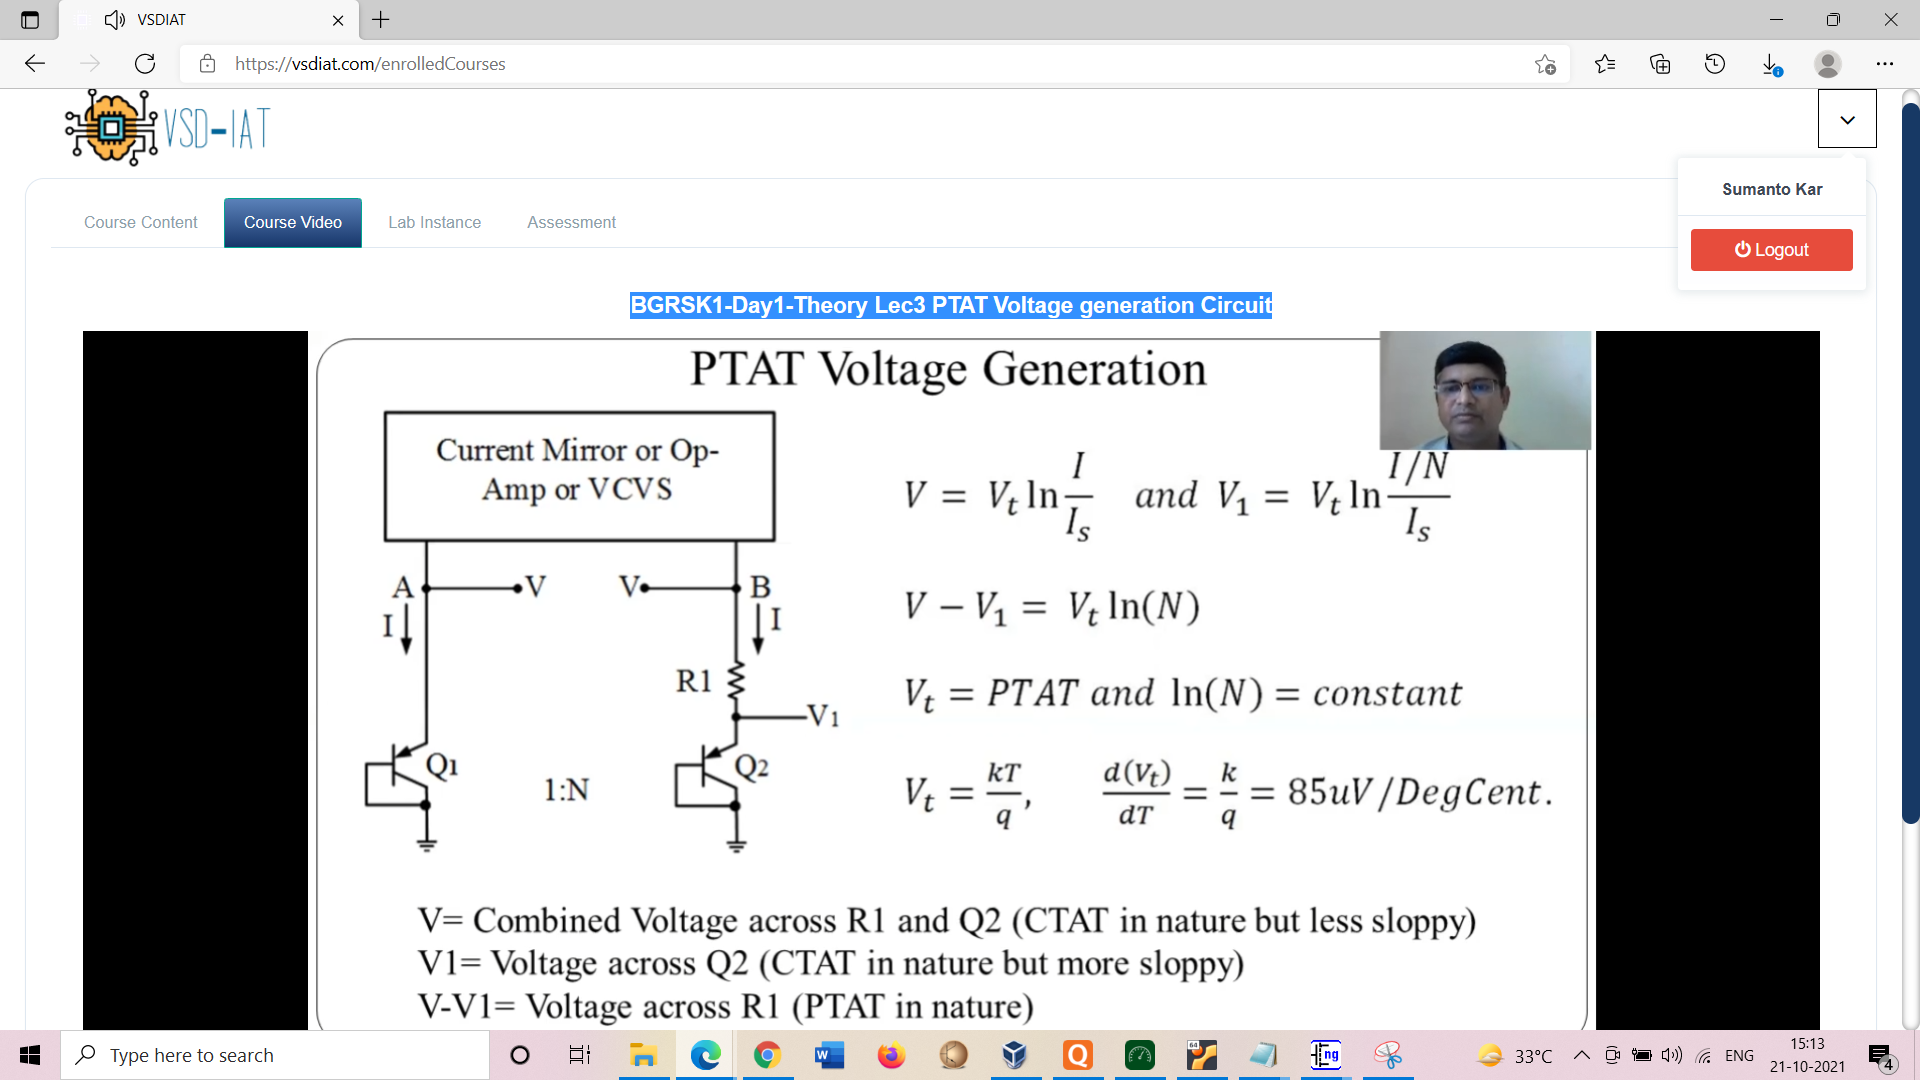The image size is (1920, 1080).
Task: Open the Settings and more menu
Action: click(x=1886, y=63)
